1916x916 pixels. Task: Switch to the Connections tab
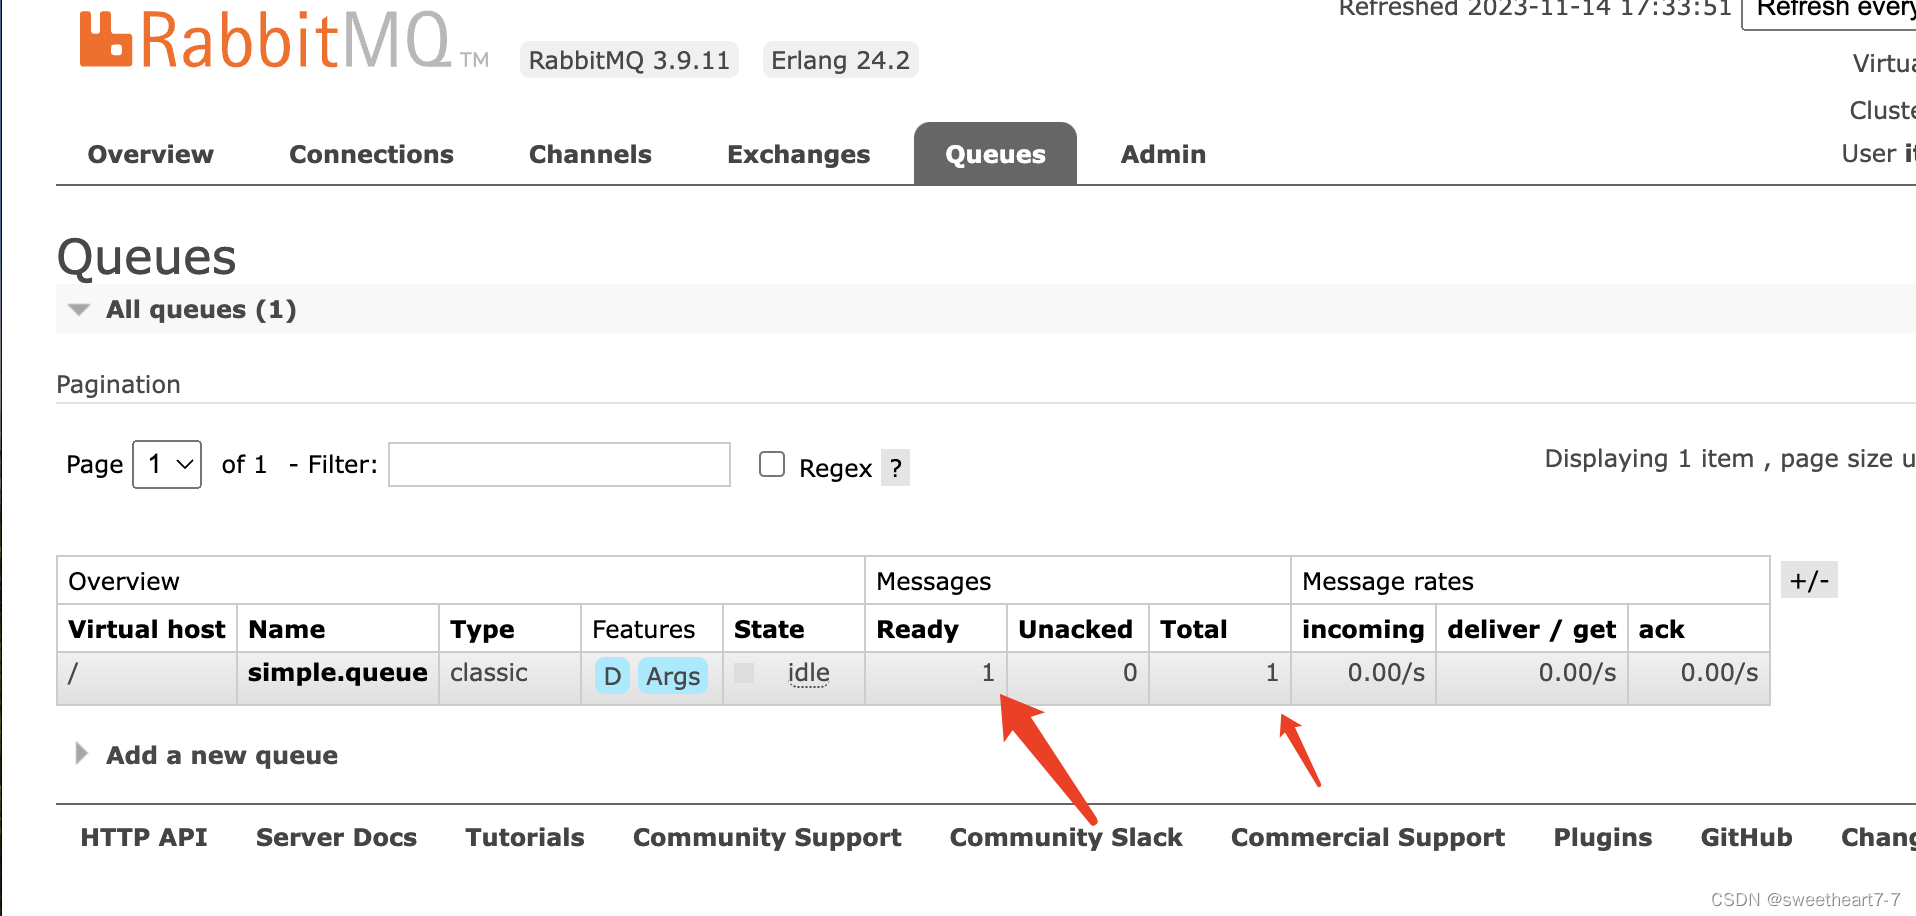pyautogui.click(x=371, y=154)
